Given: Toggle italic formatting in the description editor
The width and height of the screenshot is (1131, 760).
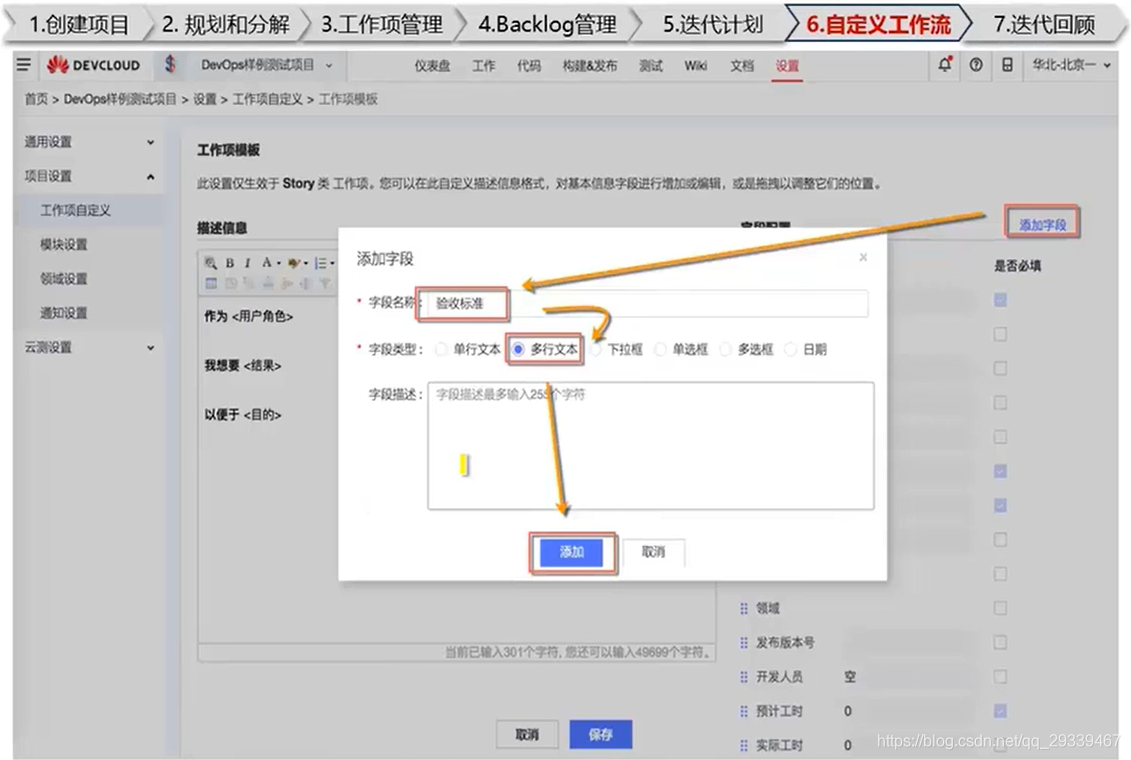Looking at the screenshot, I should point(248,263).
